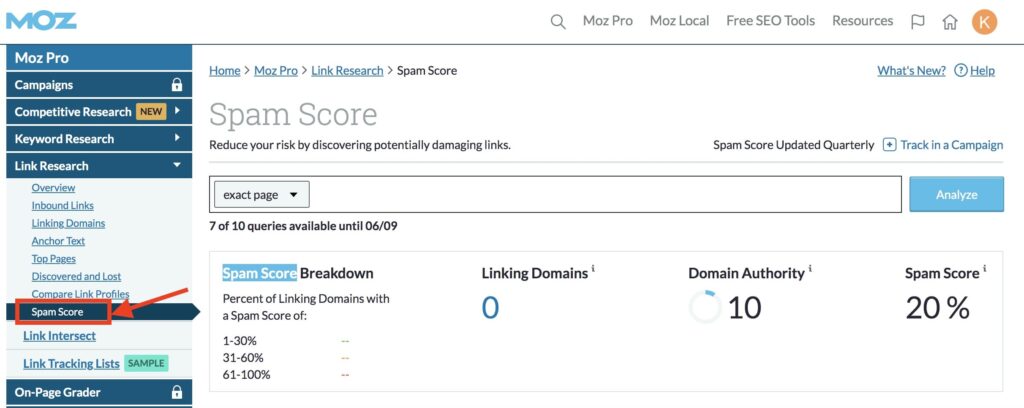Click the 61-100% breakdown row
Image resolution: width=1024 pixels, height=408 pixels.
tap(286, 375)
